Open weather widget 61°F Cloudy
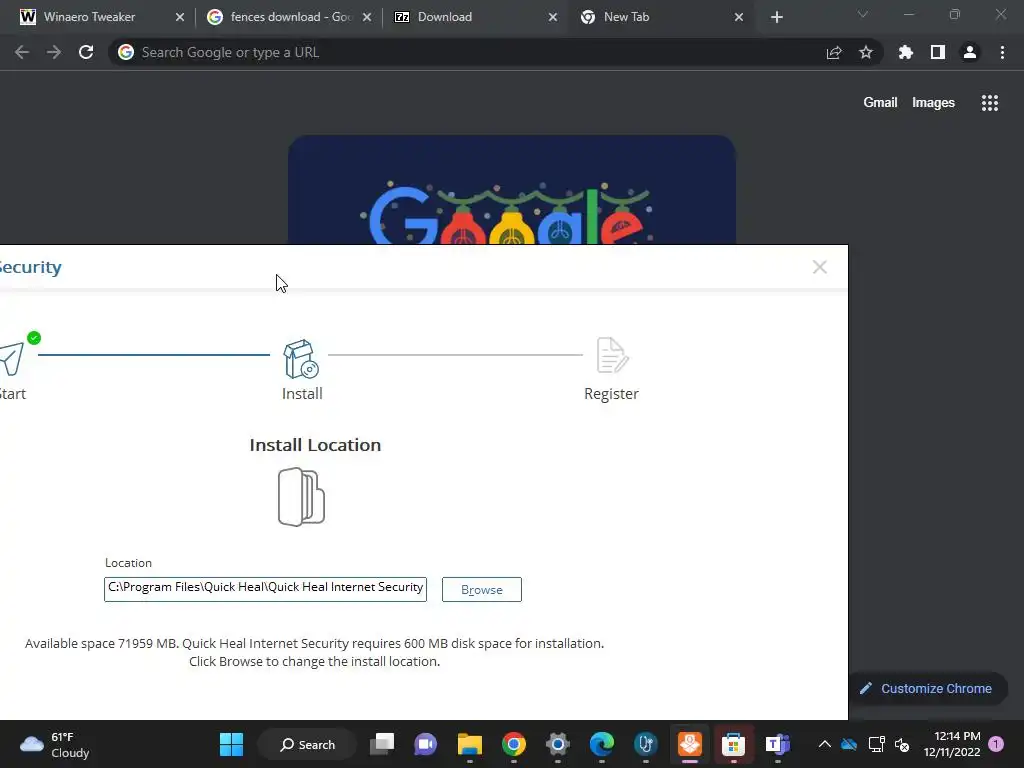The width and height of the screenshot is (1024, 768). (56, 744)
